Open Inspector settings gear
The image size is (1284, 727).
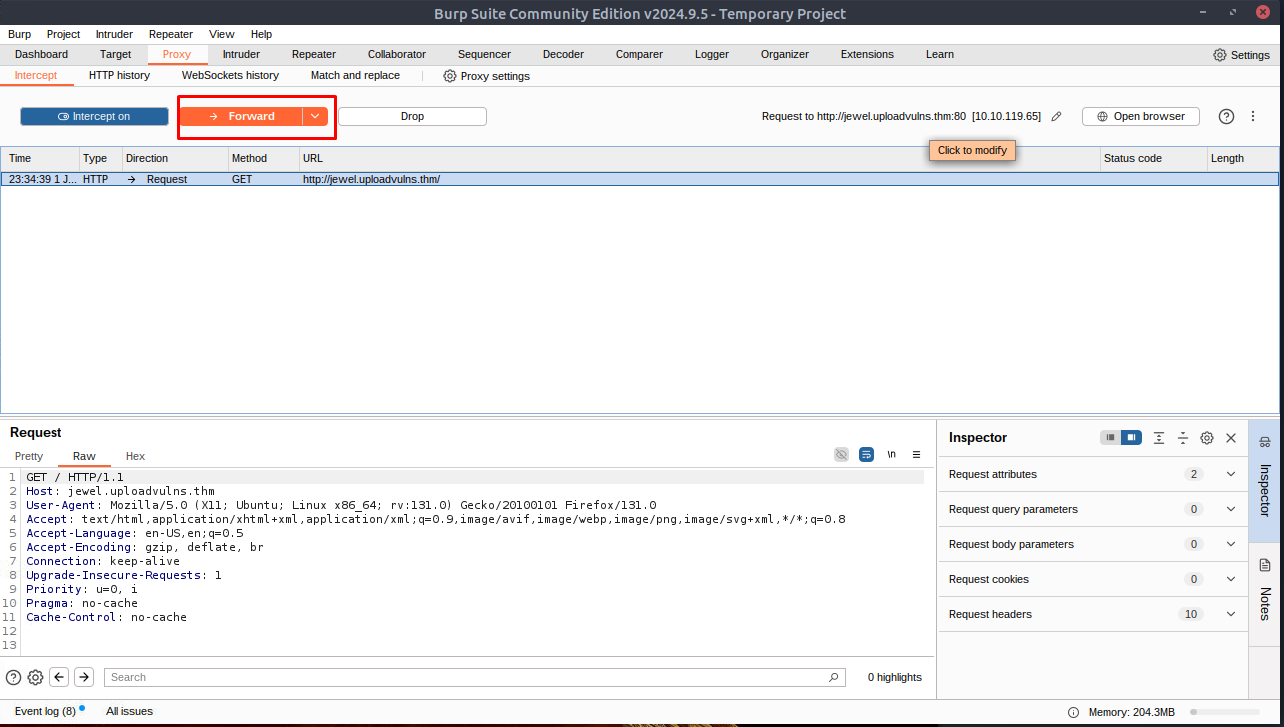coord(1207,438)
